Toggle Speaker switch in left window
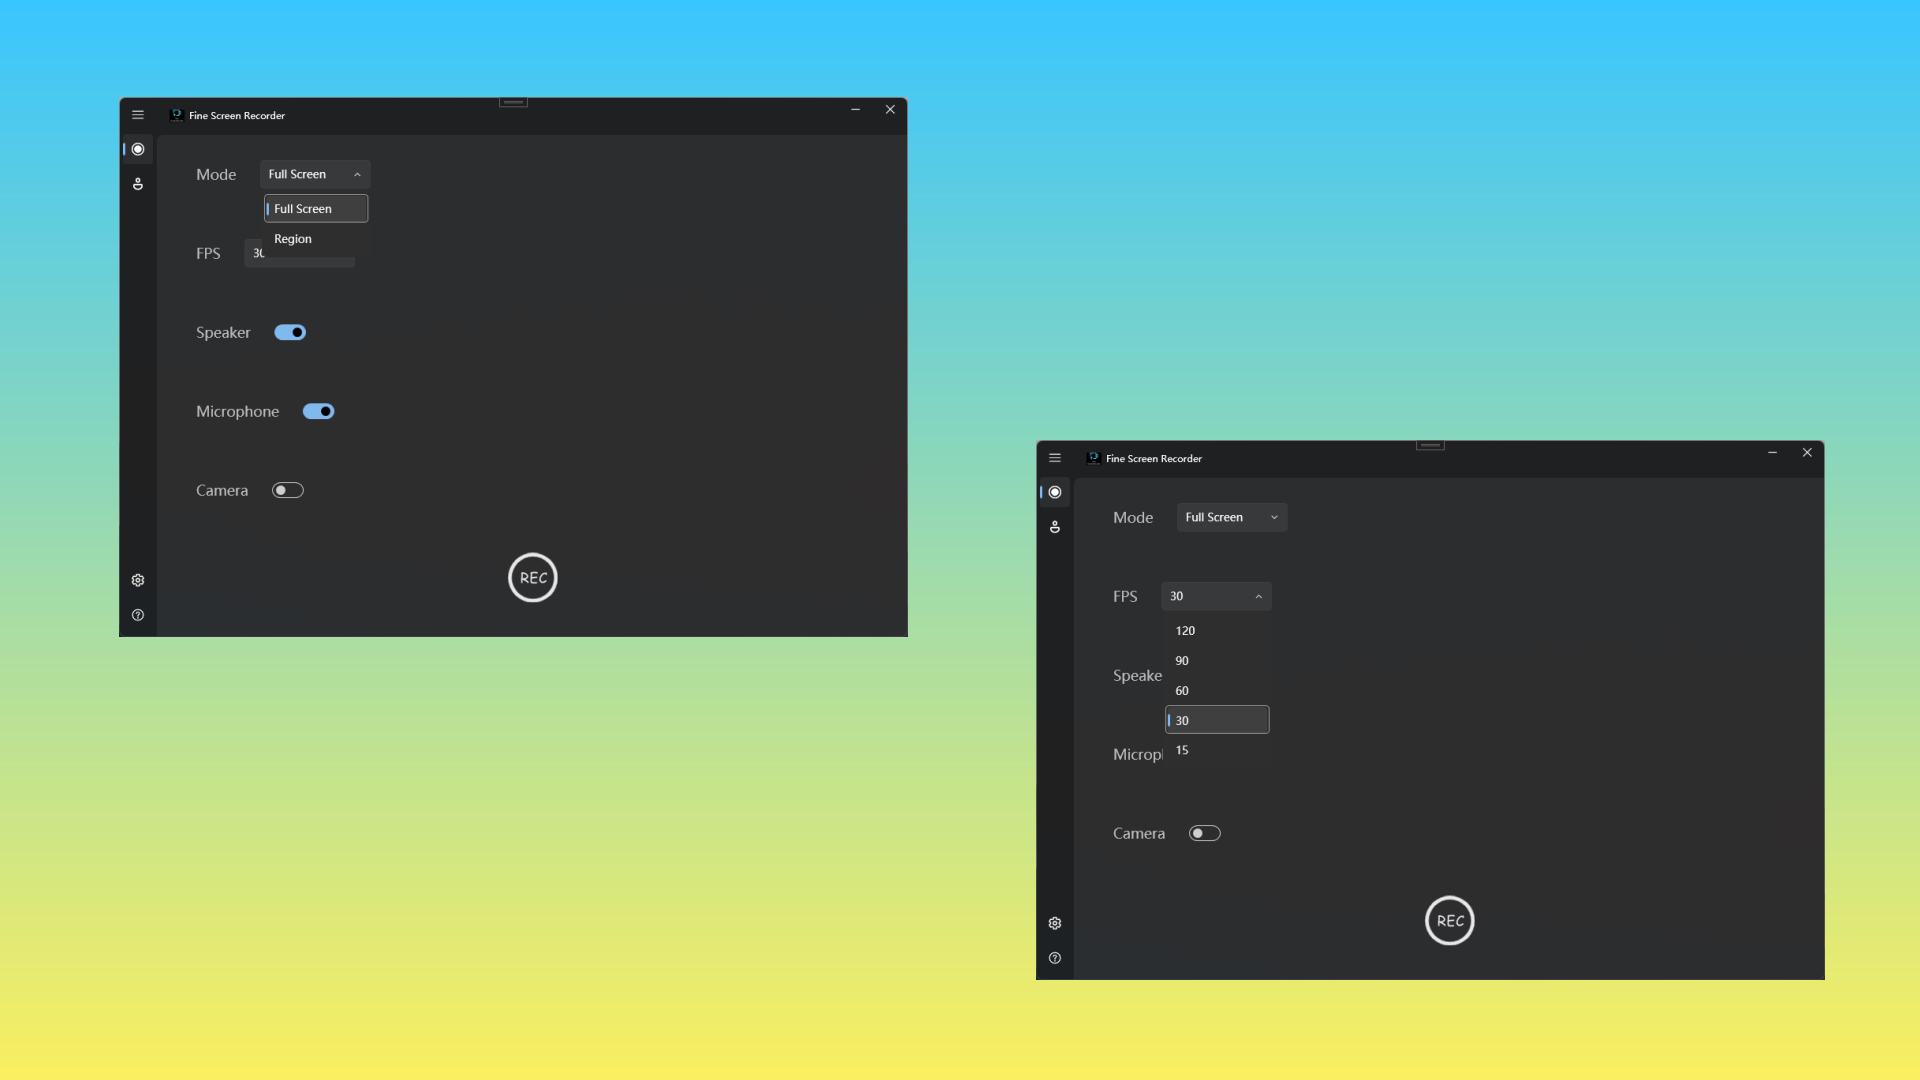The width and height of the screenshot is (1920, 1080). click(289, 332)
